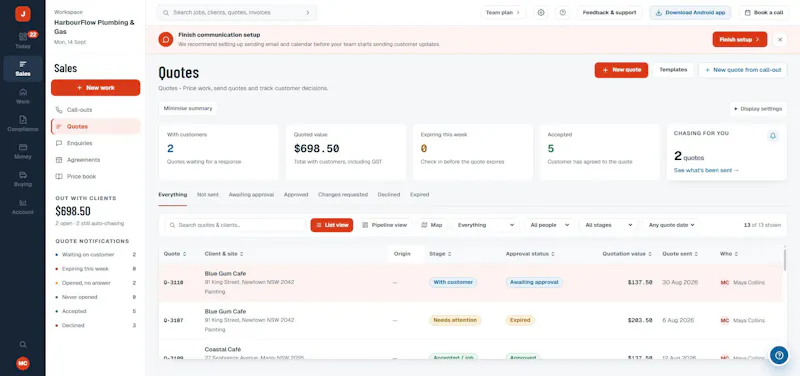Click Minimise summary

click(187, 109)
